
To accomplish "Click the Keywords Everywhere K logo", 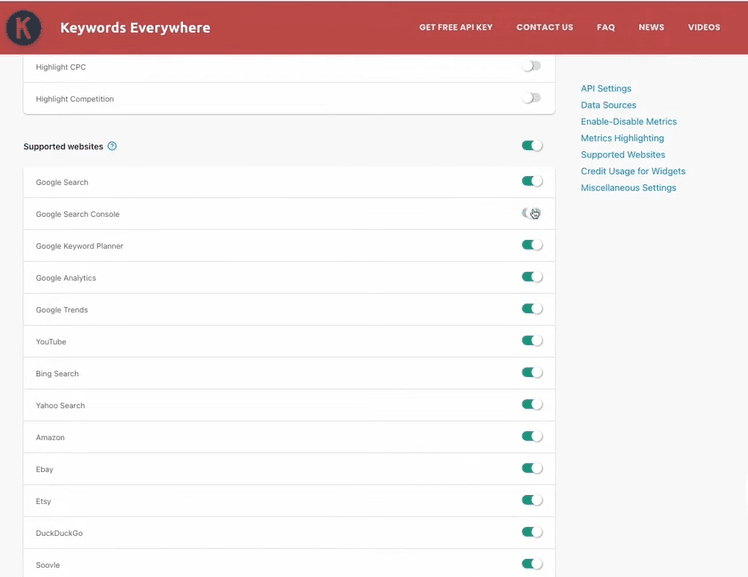I will click(x=23, y=28).
